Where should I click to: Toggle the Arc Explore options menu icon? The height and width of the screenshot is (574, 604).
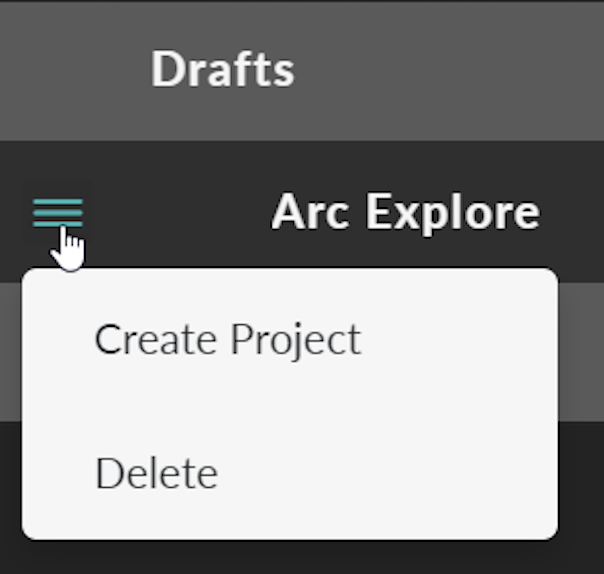(x=58, y=213)
